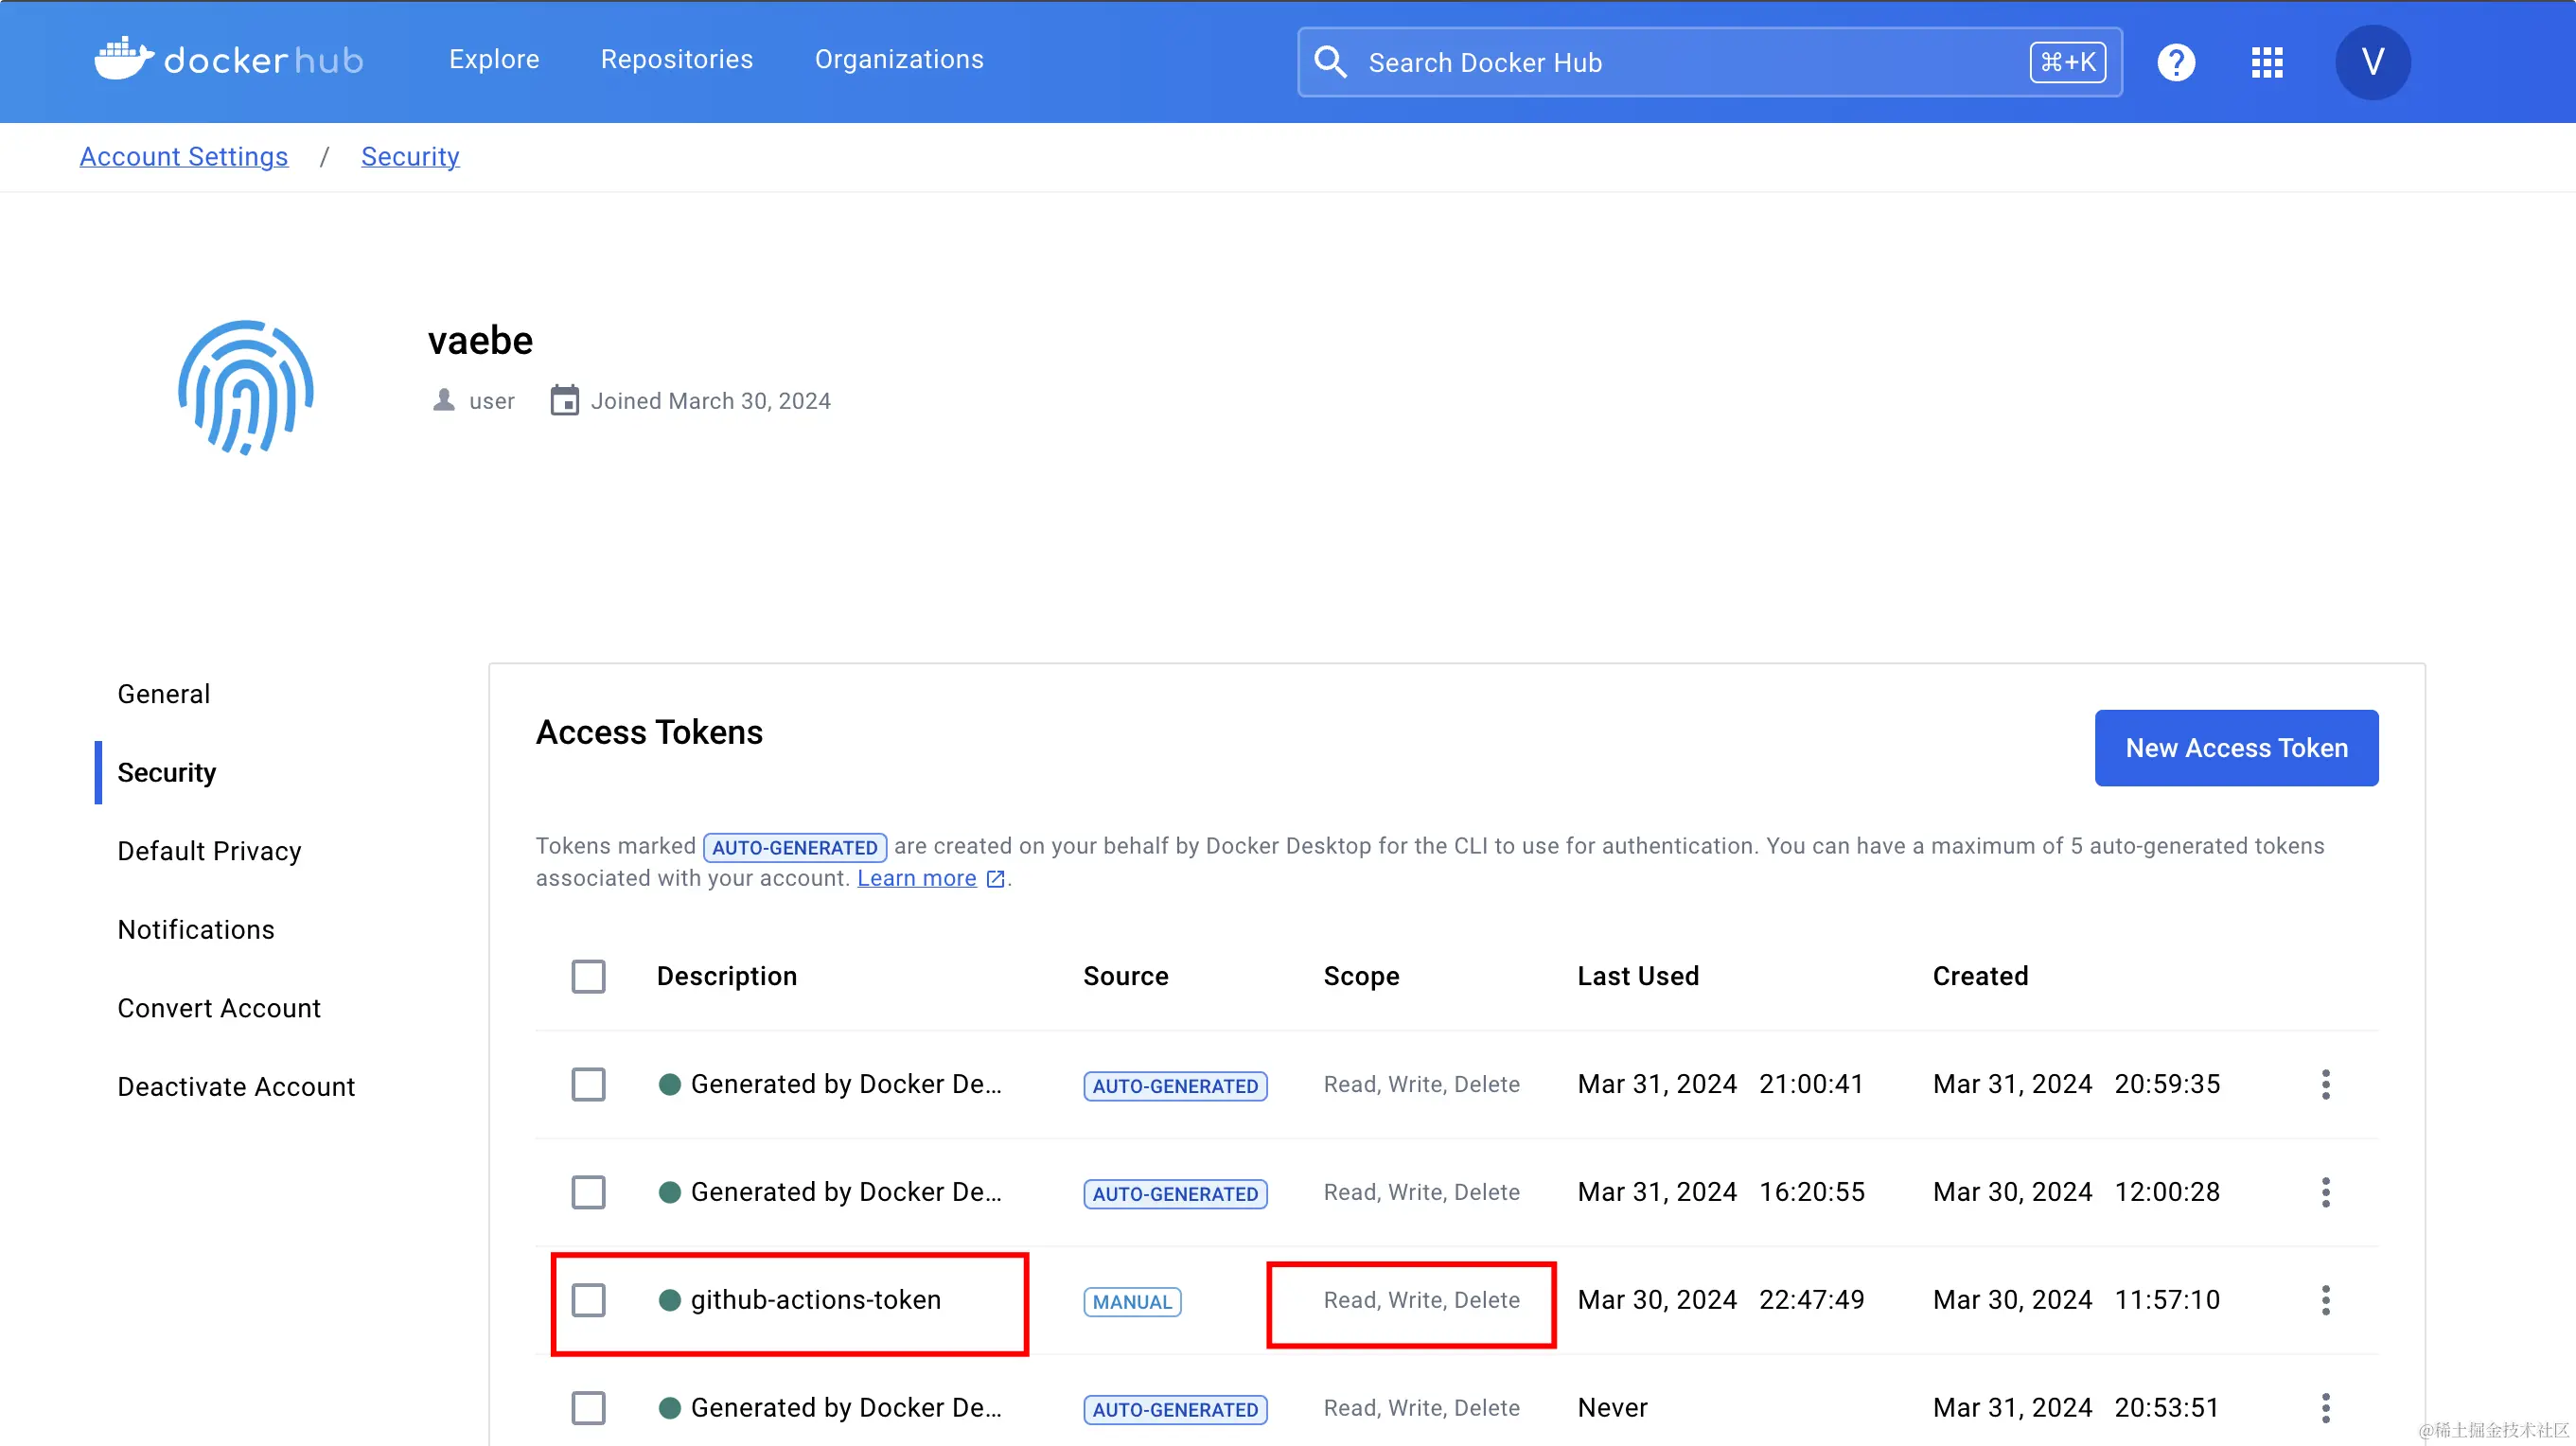Viewport: 2576px width, 1446px height.
Task: Select the github-actions-token checkbox
Action: tap(588, 1300)
